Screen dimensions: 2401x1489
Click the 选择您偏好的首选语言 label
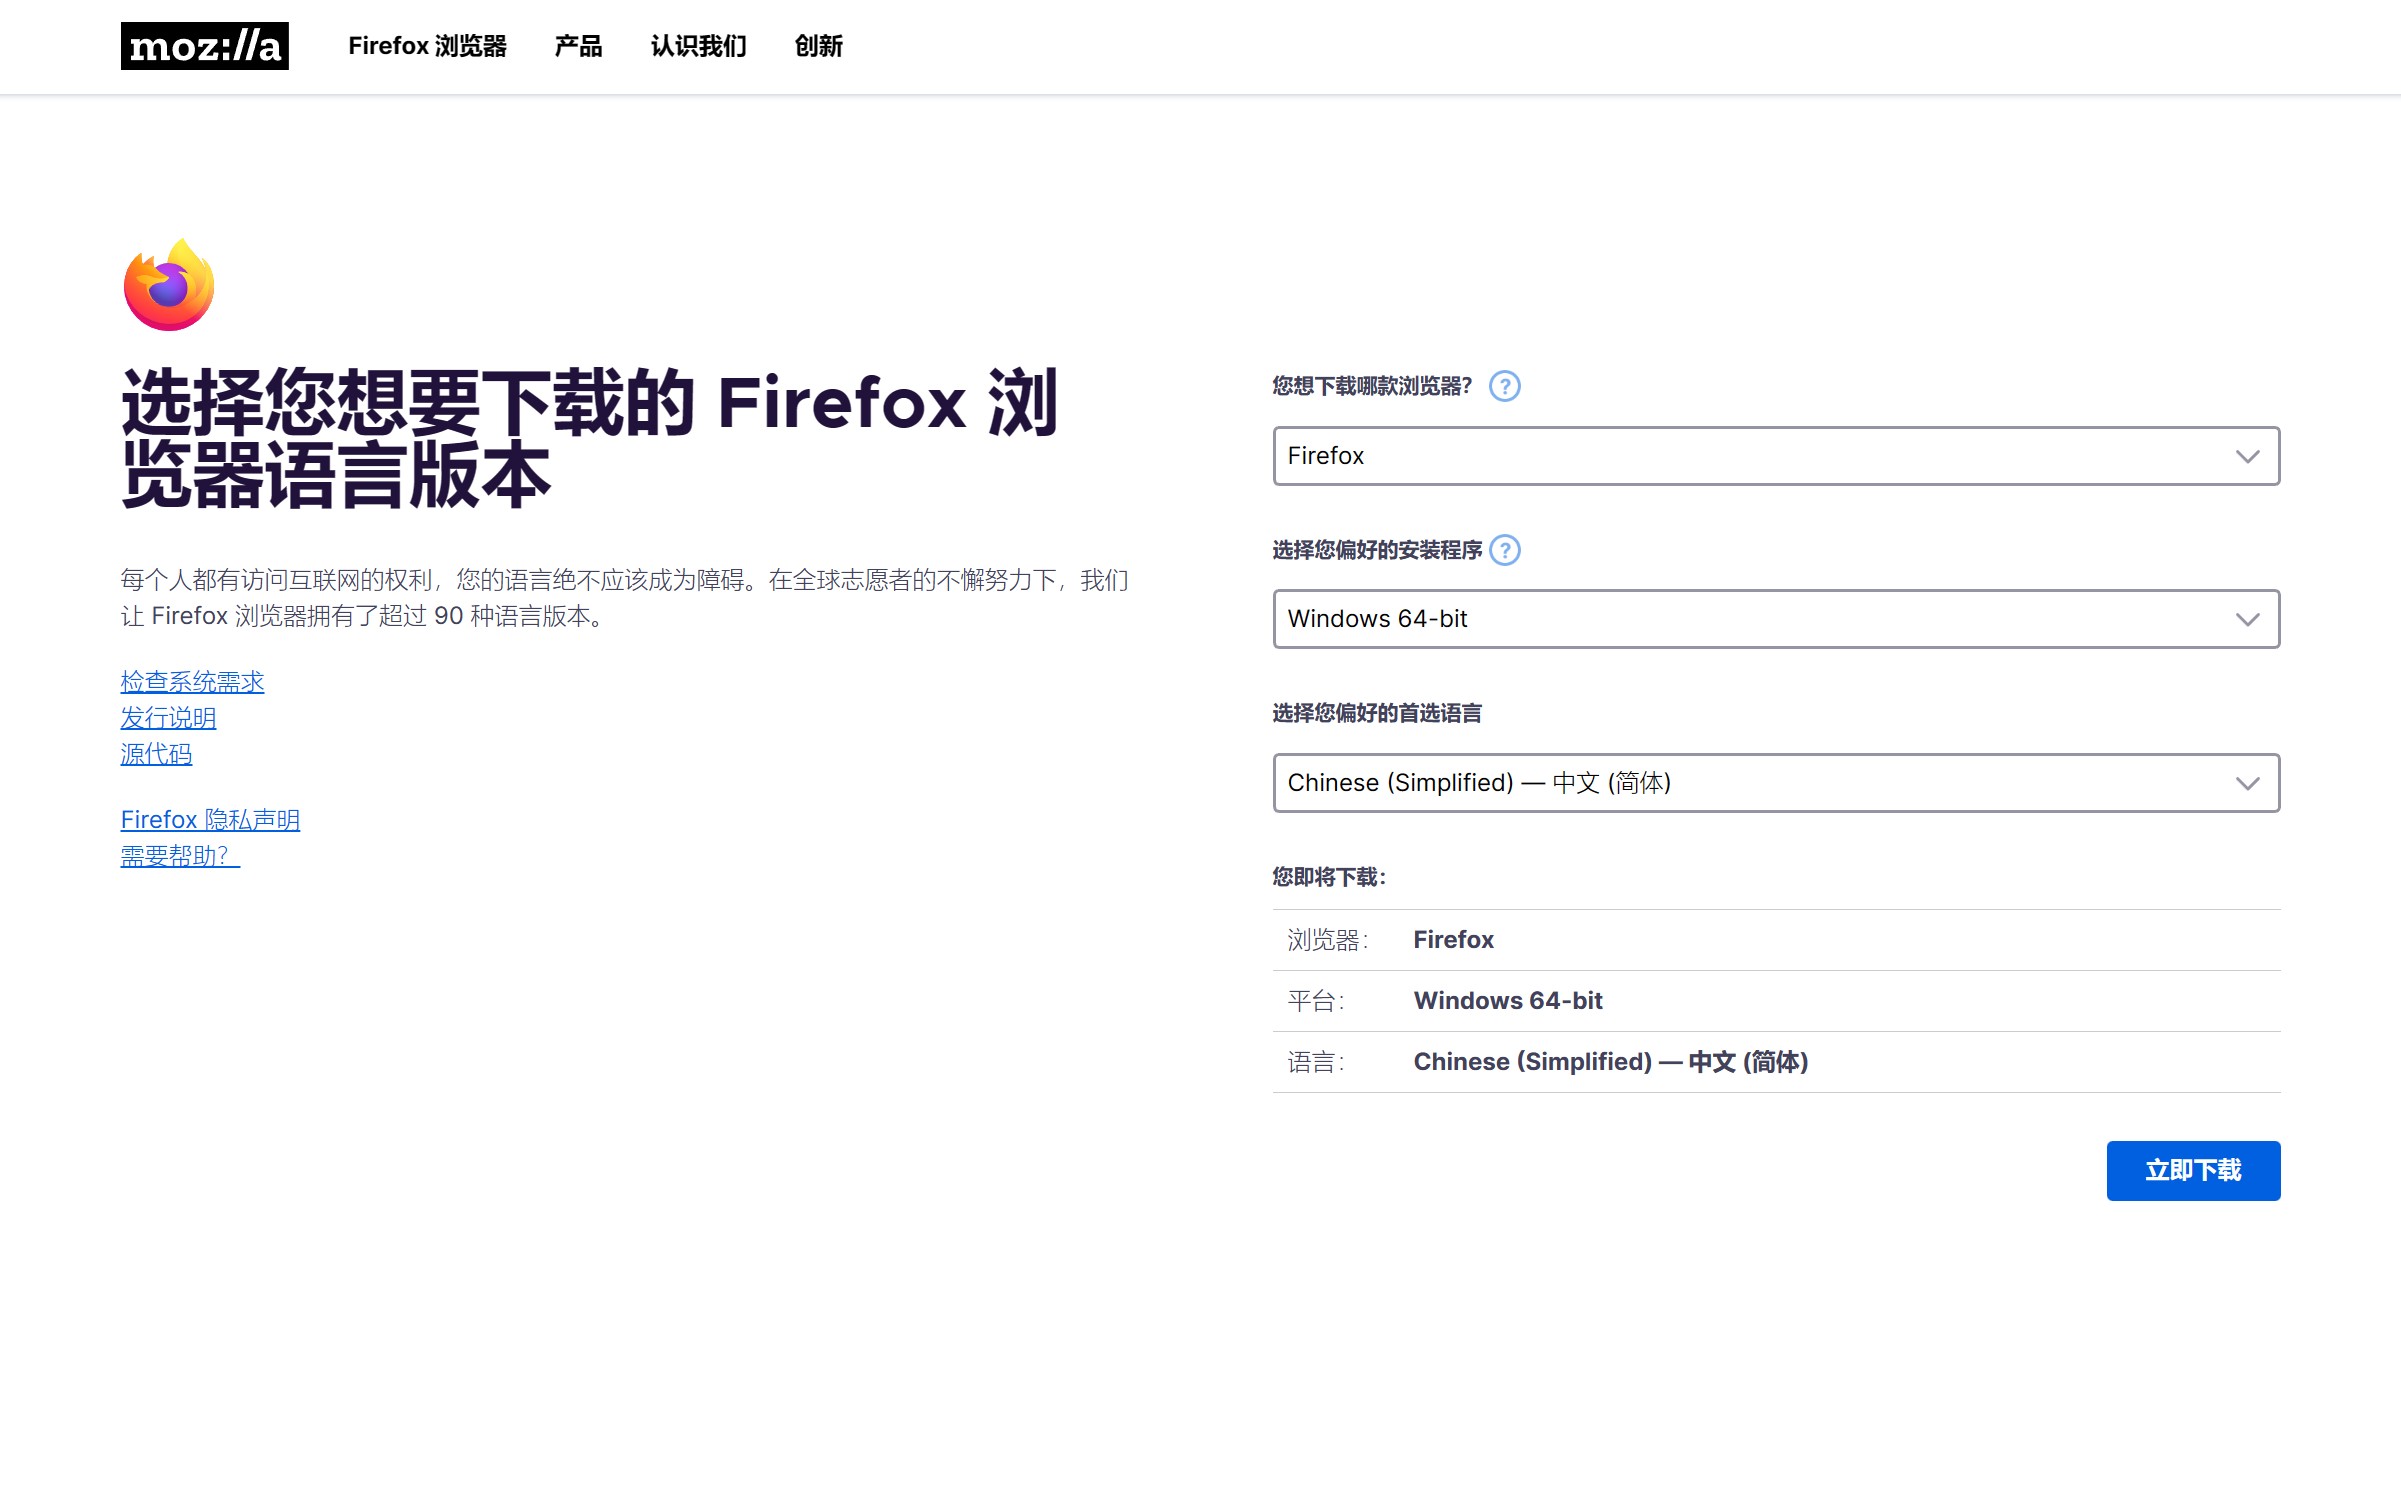[1377, 713]
